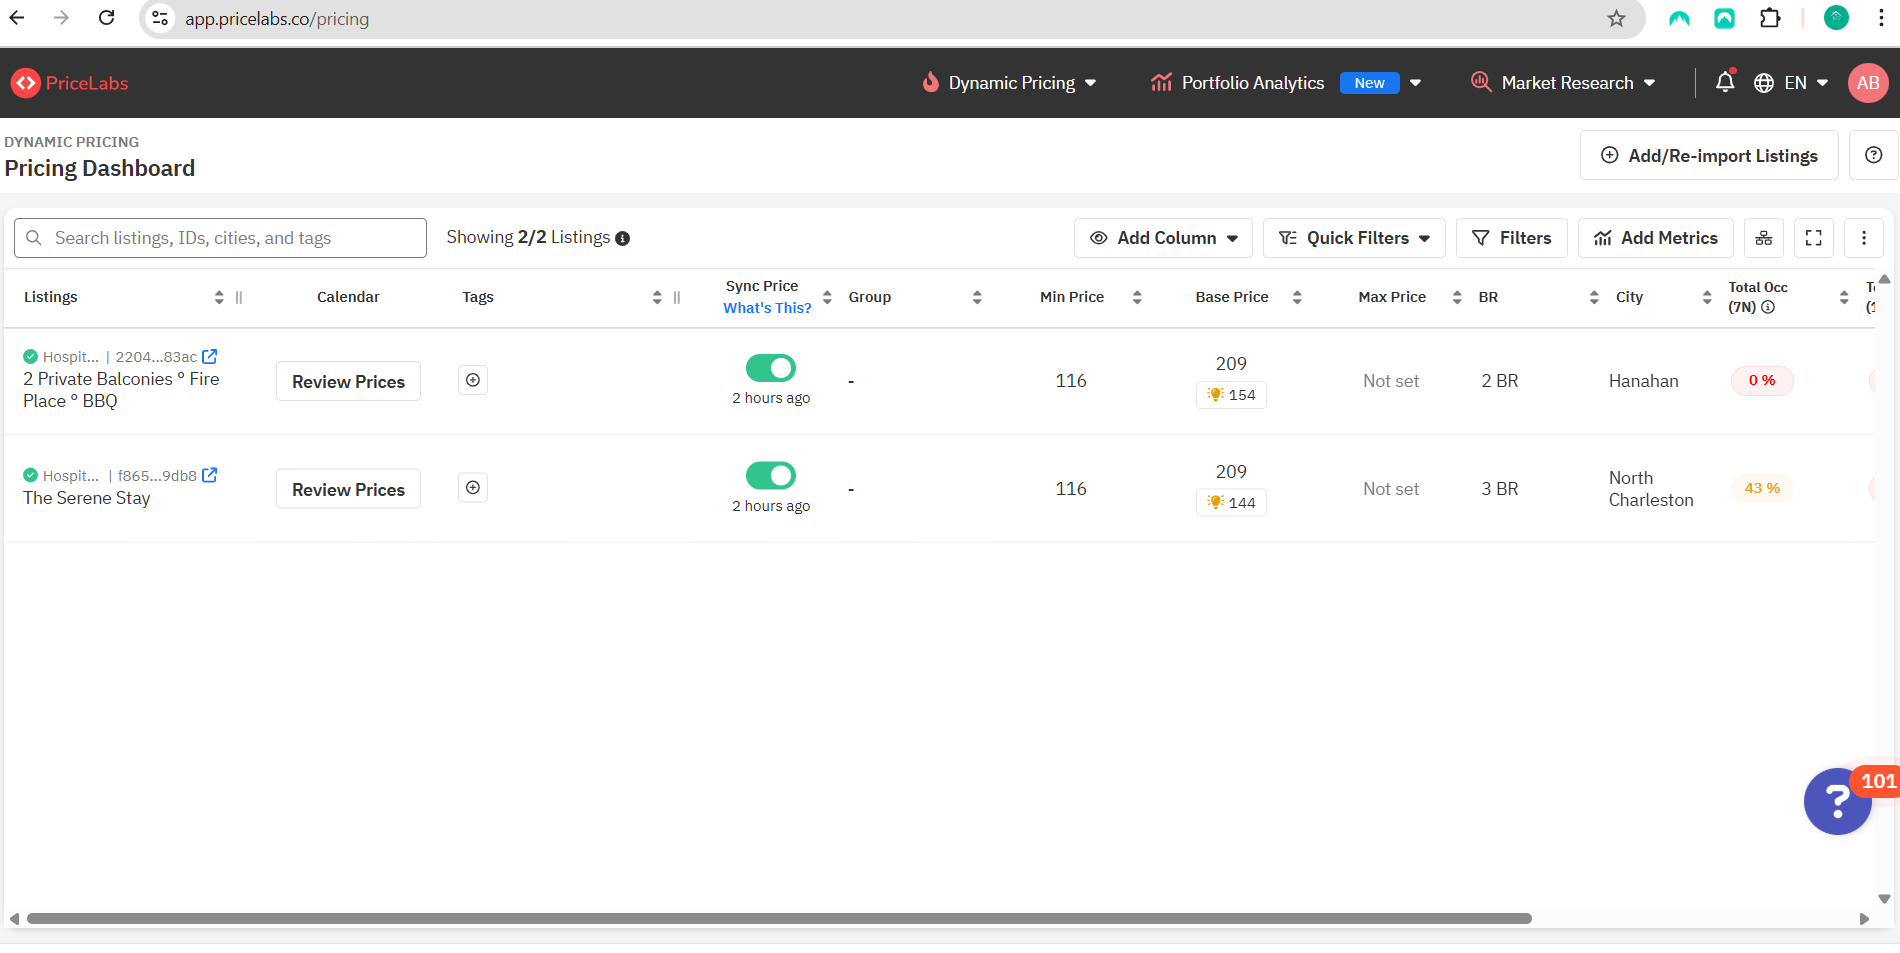
Task: Open the Dynamic Pricing menu
Action: [1009, 83]
